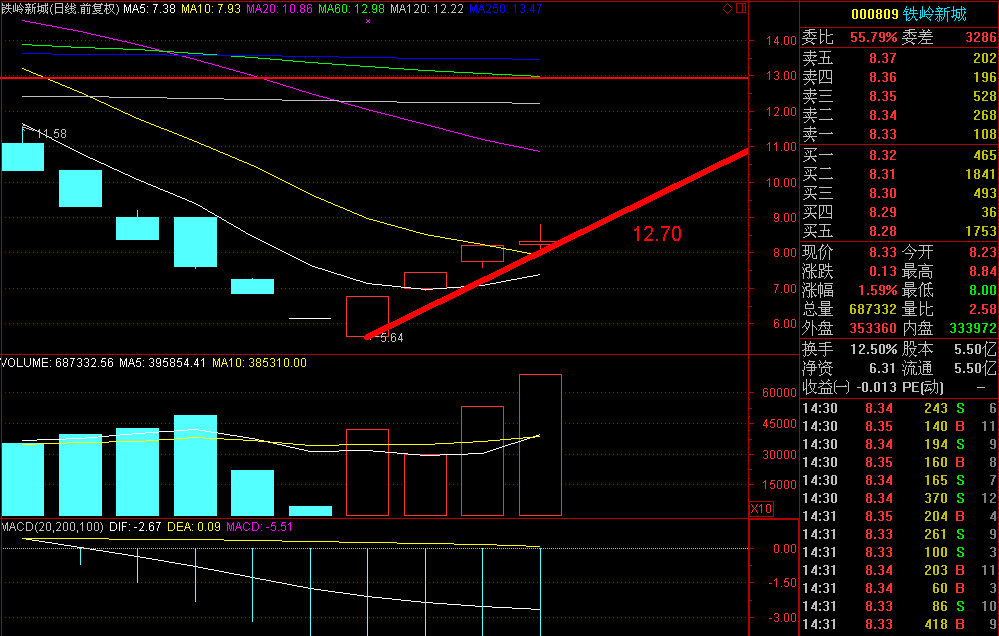This screenshot has width=999, height=636.
Task: Select the 卖五 8.37 order row
Action: (899, 58)
